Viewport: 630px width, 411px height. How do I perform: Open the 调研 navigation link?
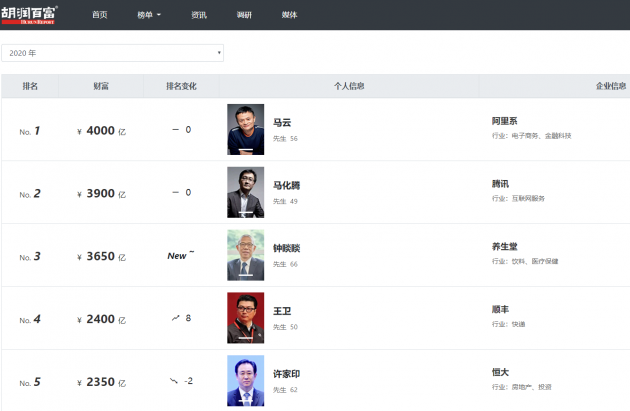pyautogui.click(x=245, y=15)
